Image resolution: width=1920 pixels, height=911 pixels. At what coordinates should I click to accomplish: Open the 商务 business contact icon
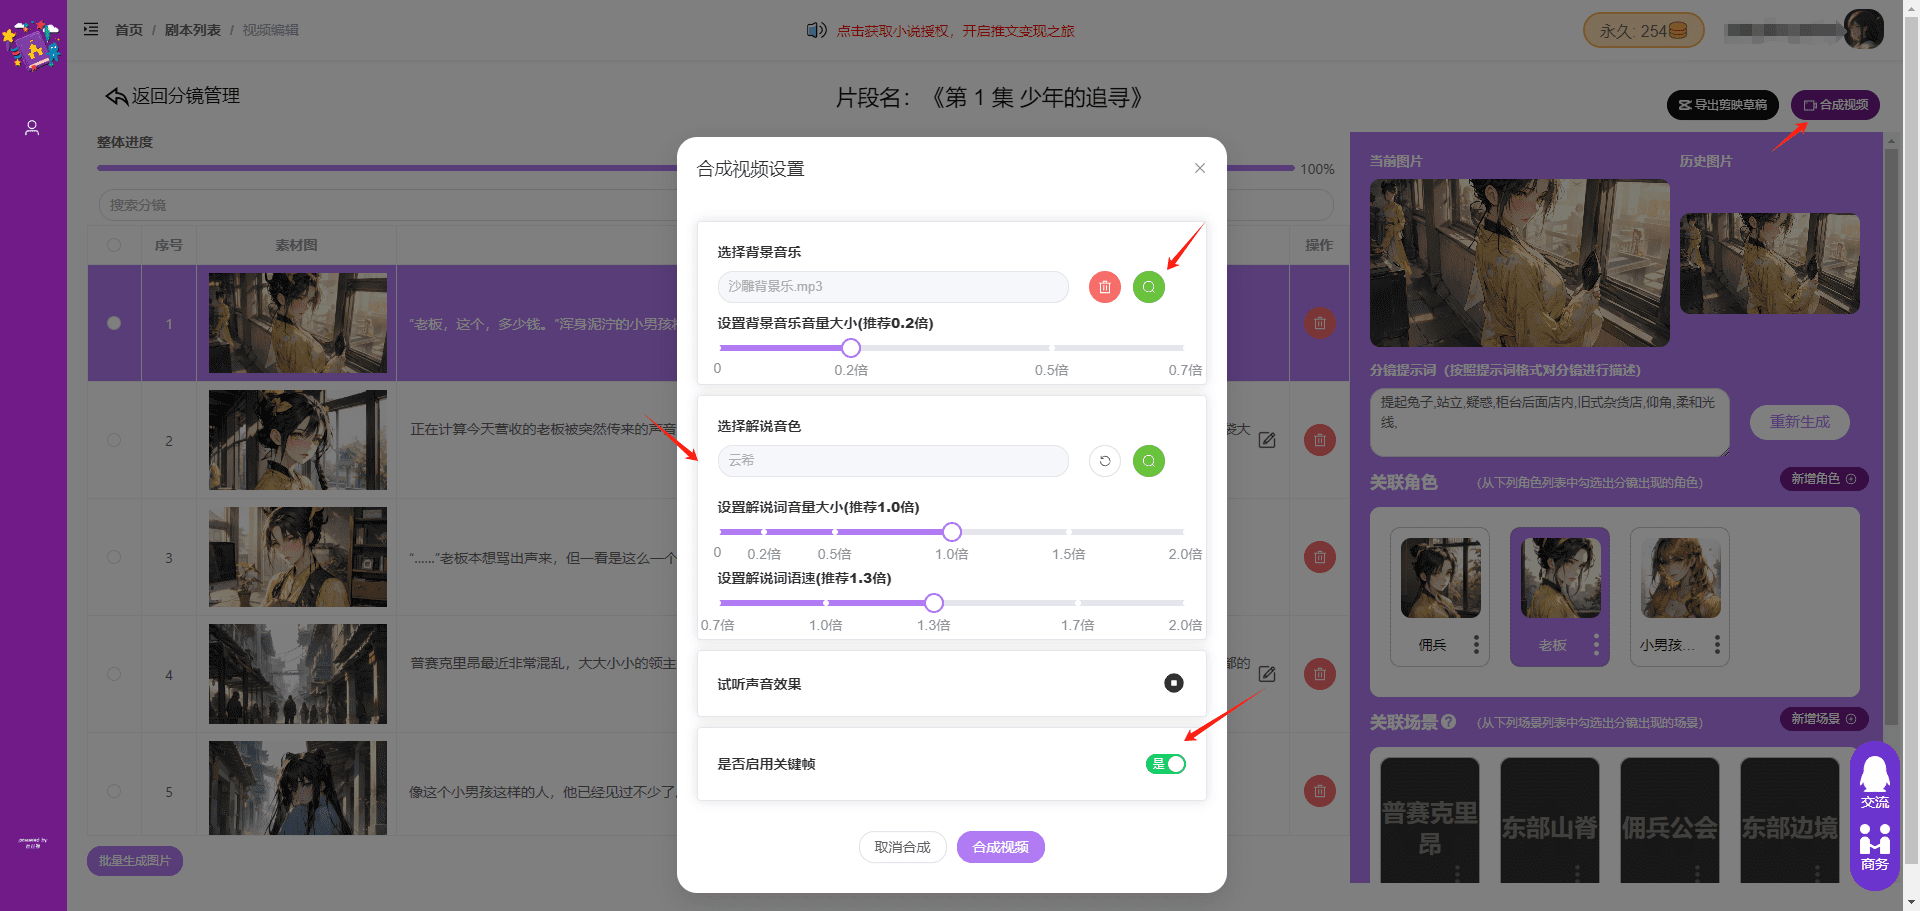pyautogui.click(x=1874, y=846)
